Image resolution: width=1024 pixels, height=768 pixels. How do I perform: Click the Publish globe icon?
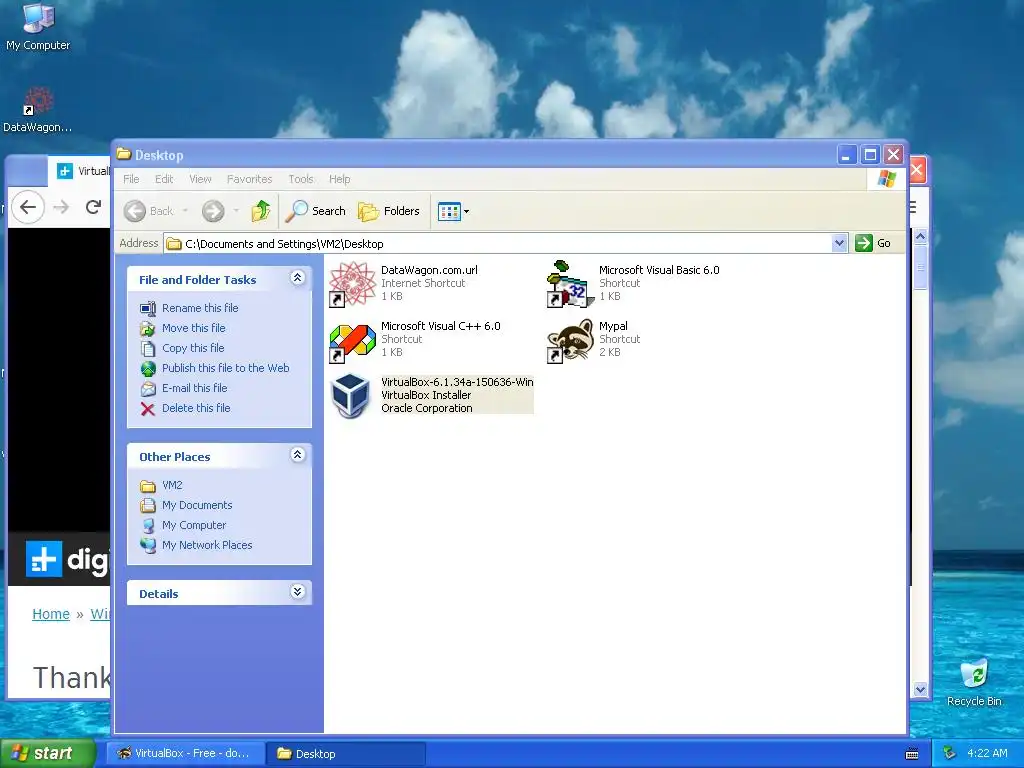[148, 368]
